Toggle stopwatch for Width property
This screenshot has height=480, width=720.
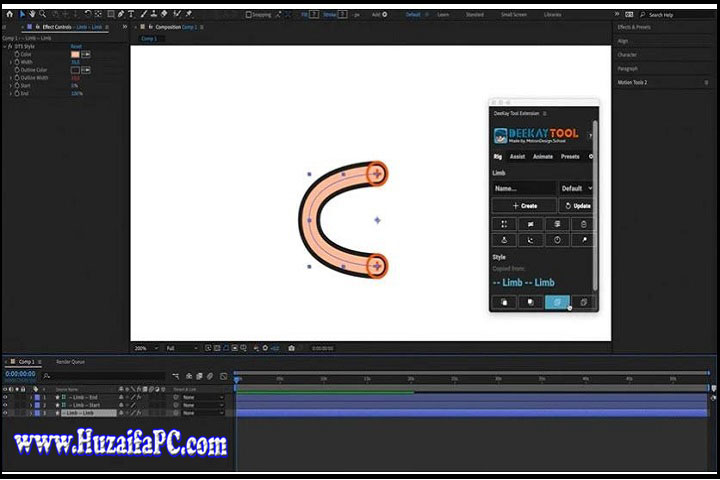coord(17,62)
